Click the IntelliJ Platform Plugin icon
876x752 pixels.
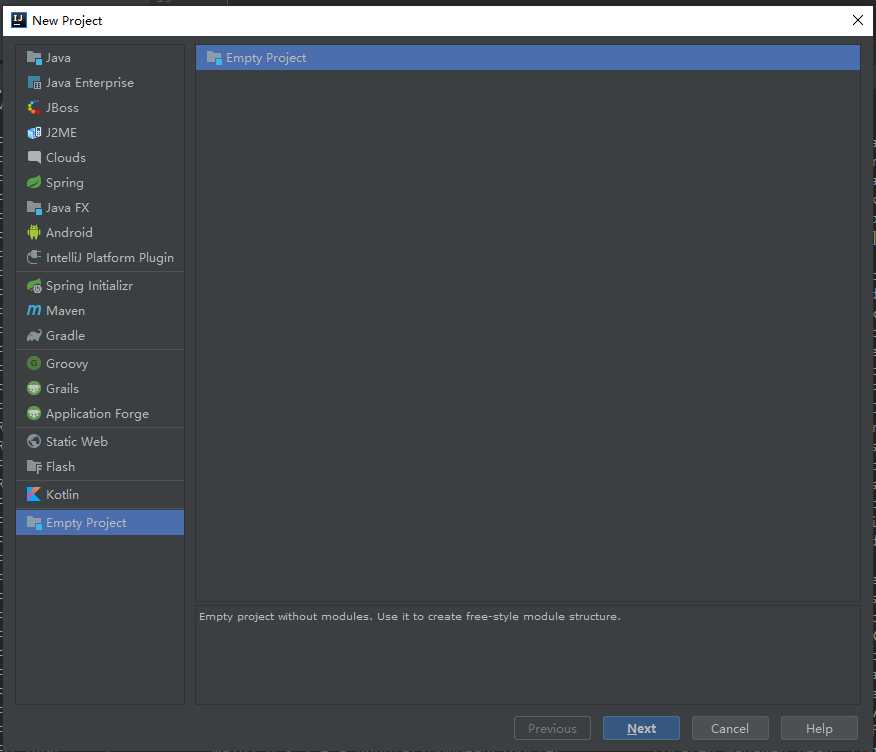pyautogui.click(x=34, y=257)
